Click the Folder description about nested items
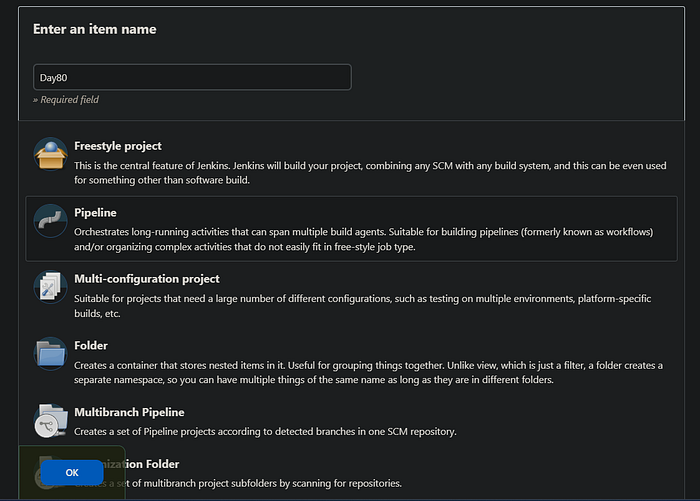The height and width of the screenshot is (501, 700). tap(368, 372)
